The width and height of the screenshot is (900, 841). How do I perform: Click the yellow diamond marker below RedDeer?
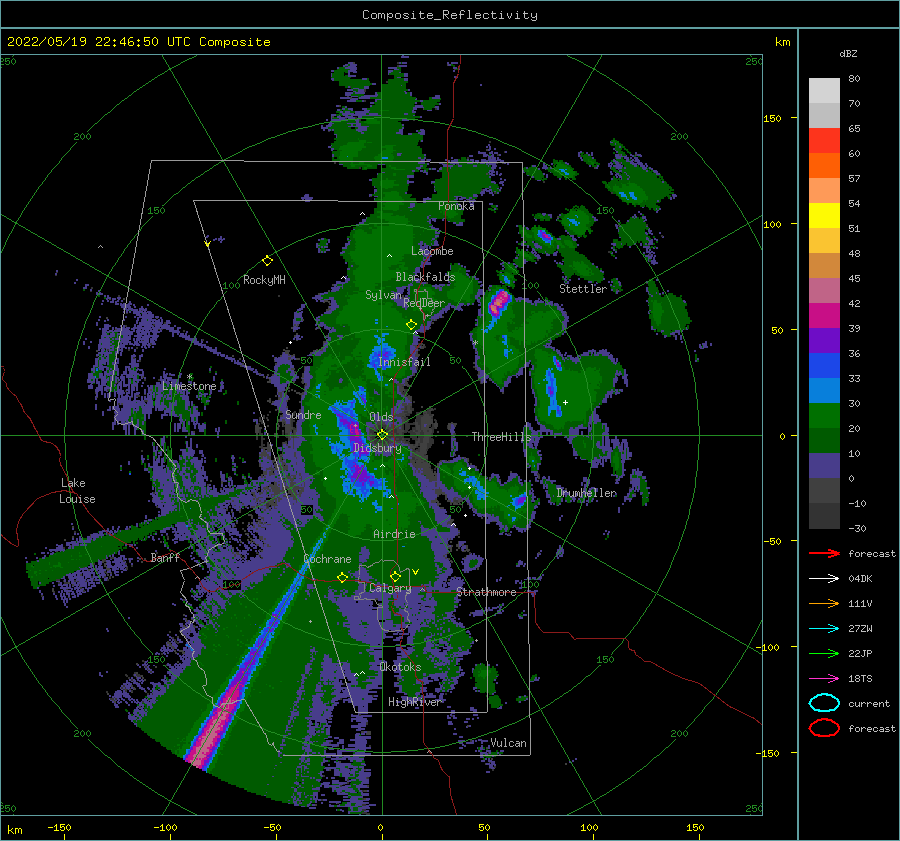pos(412,325)
